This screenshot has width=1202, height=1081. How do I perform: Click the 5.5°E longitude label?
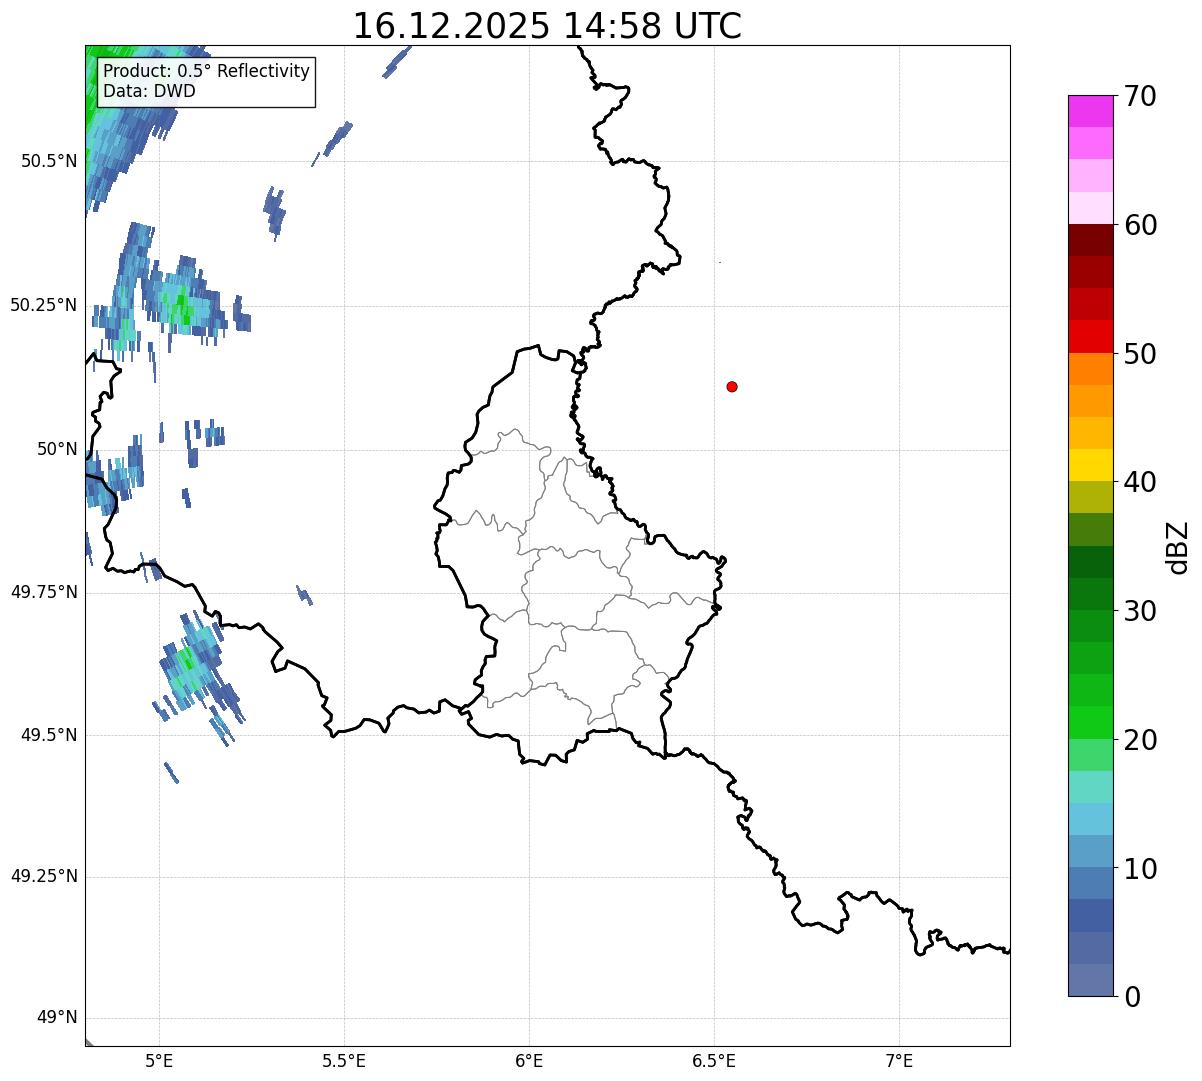click(x=344, y=1061)
